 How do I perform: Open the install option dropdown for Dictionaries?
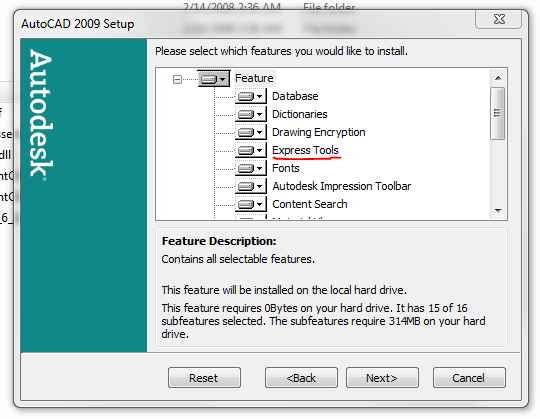point(251,114)
